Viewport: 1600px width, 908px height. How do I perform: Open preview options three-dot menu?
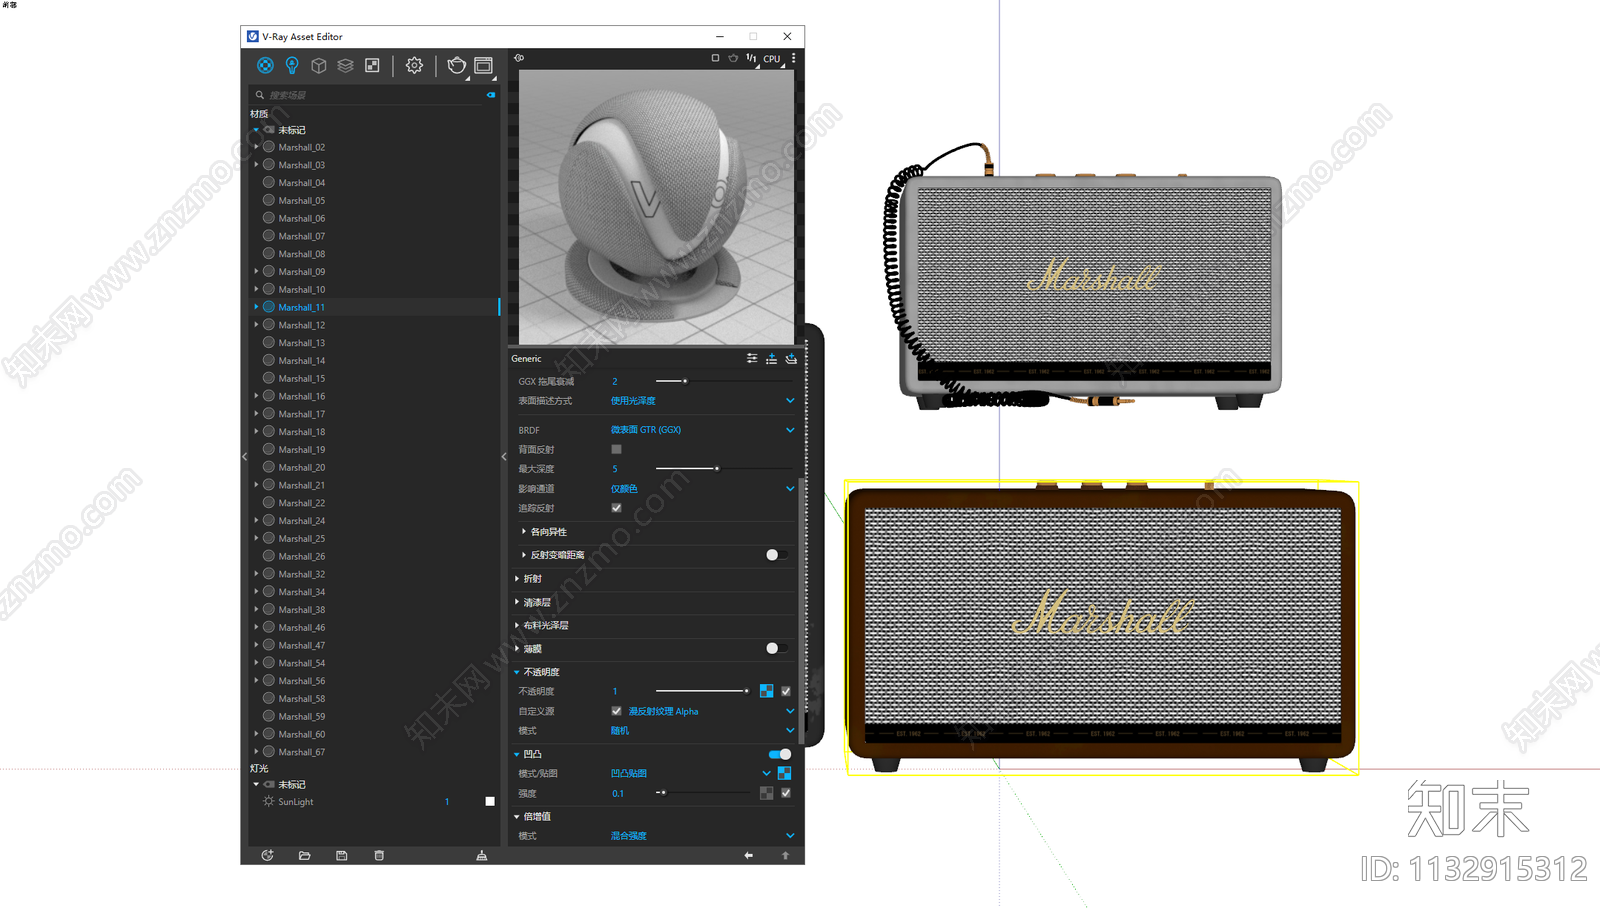coord(794,58)
